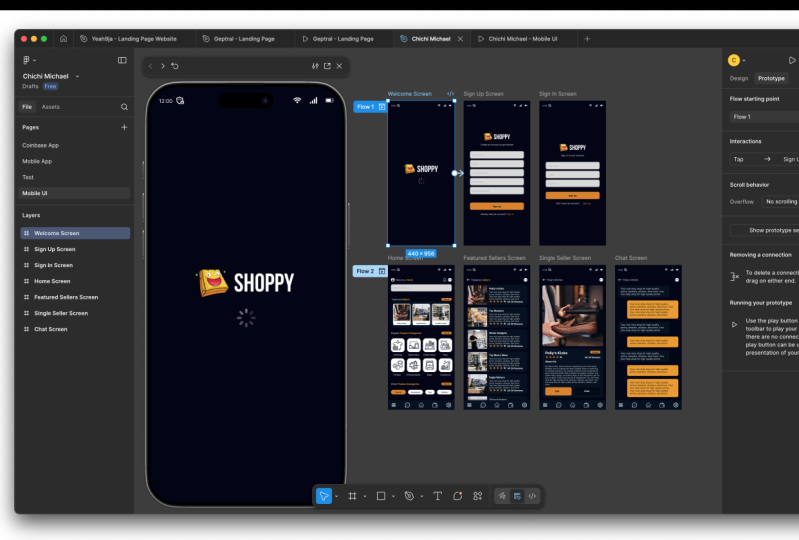Toggle the sidebar panel icon
Viewport: 799px width, 540px height.
(x=122, y=60)
